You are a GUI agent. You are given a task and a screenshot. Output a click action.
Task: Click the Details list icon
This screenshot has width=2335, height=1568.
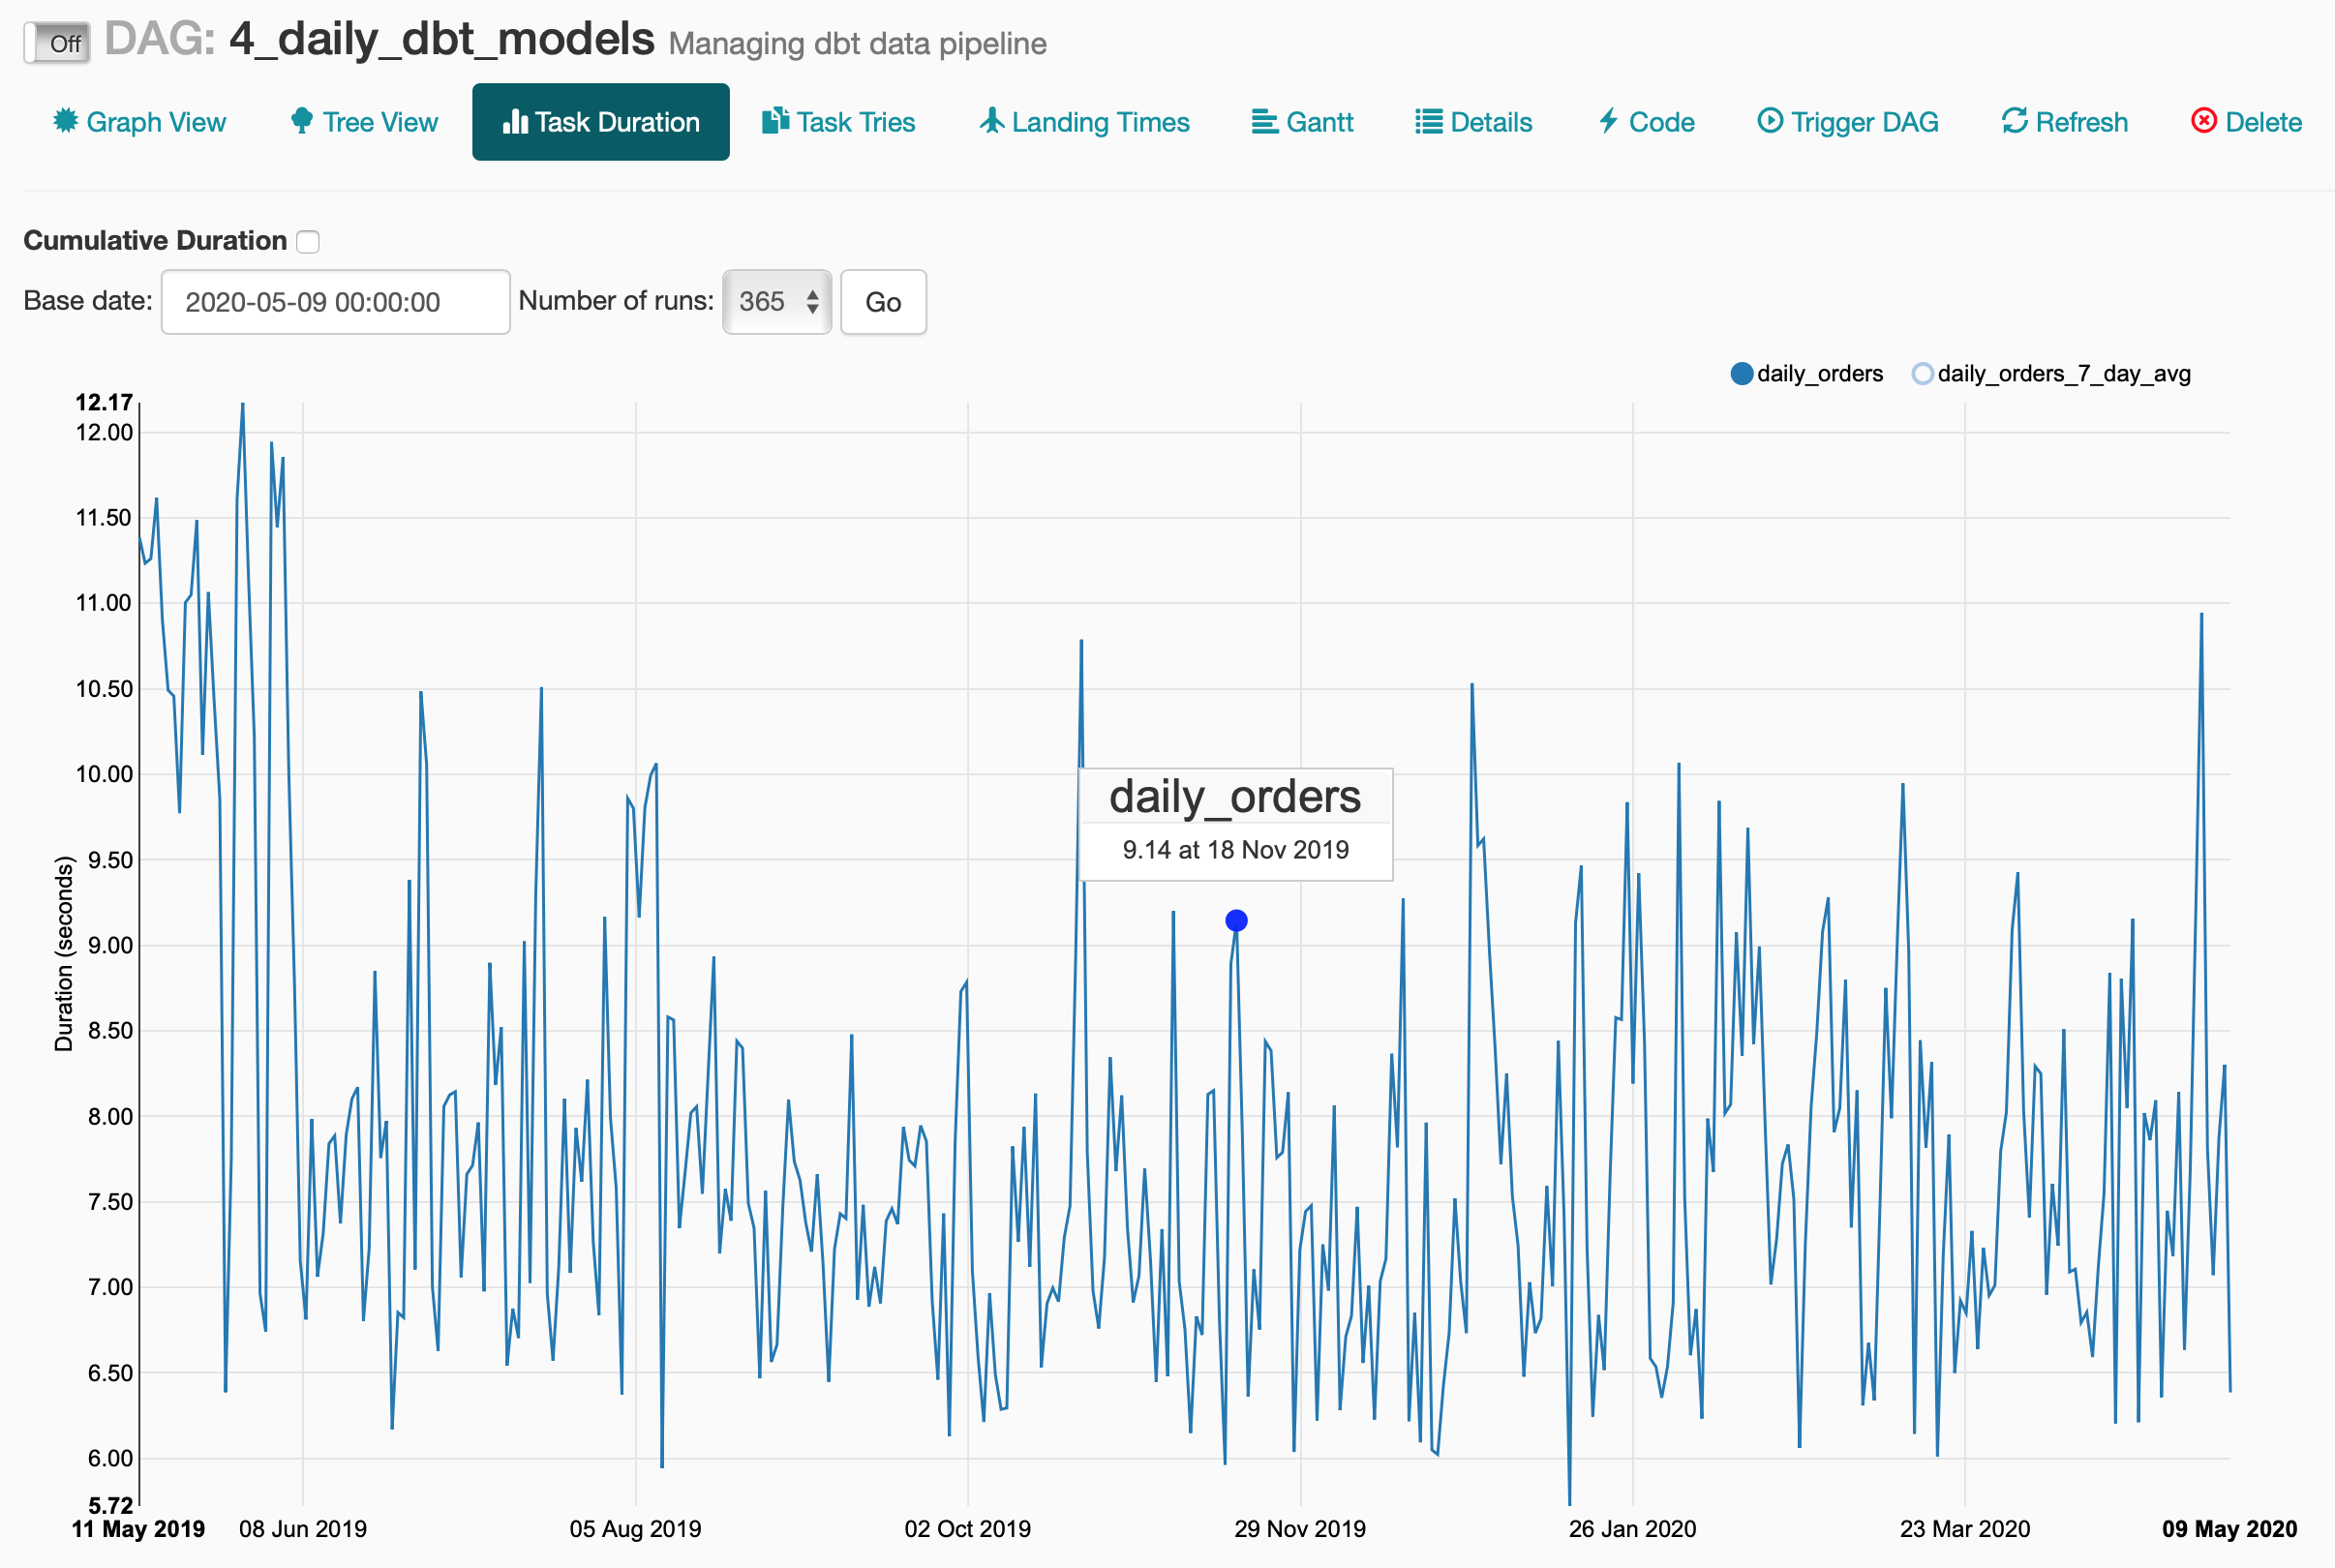(x=1428, y=122)
